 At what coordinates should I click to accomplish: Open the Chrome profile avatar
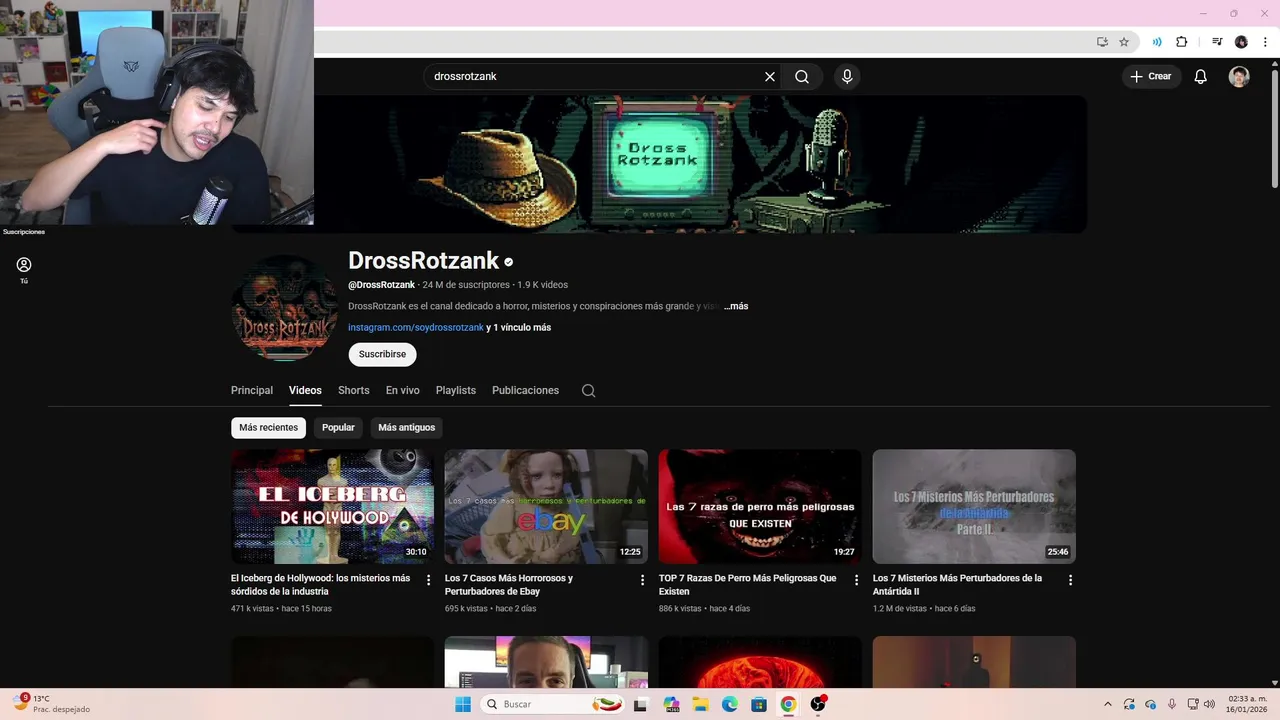[x=1241, y=42]
